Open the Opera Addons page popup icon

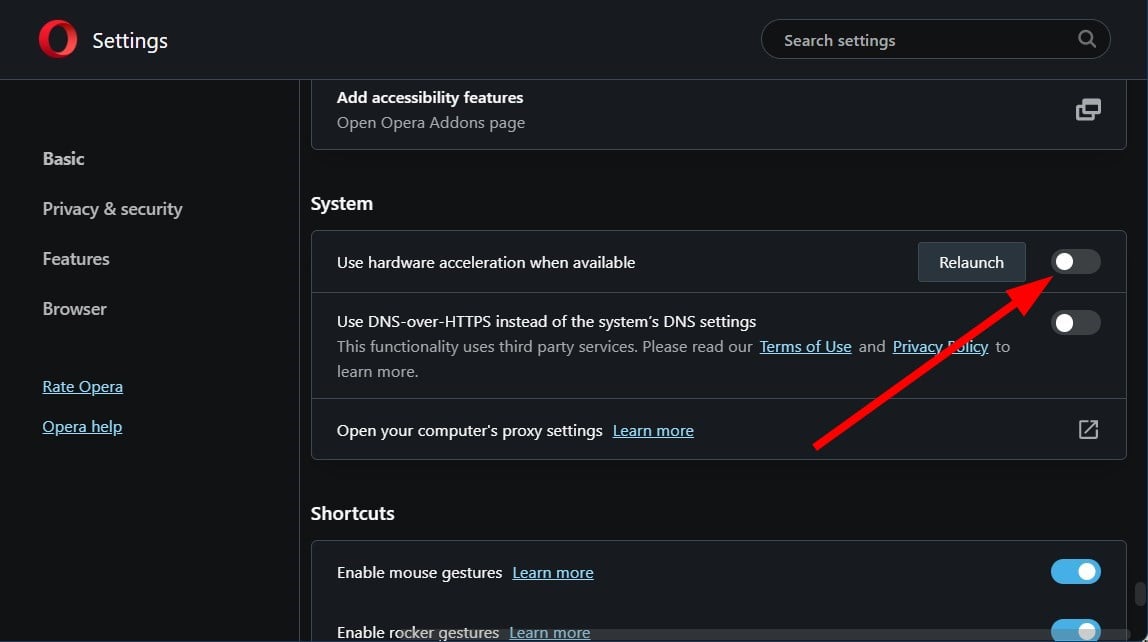1088,110
